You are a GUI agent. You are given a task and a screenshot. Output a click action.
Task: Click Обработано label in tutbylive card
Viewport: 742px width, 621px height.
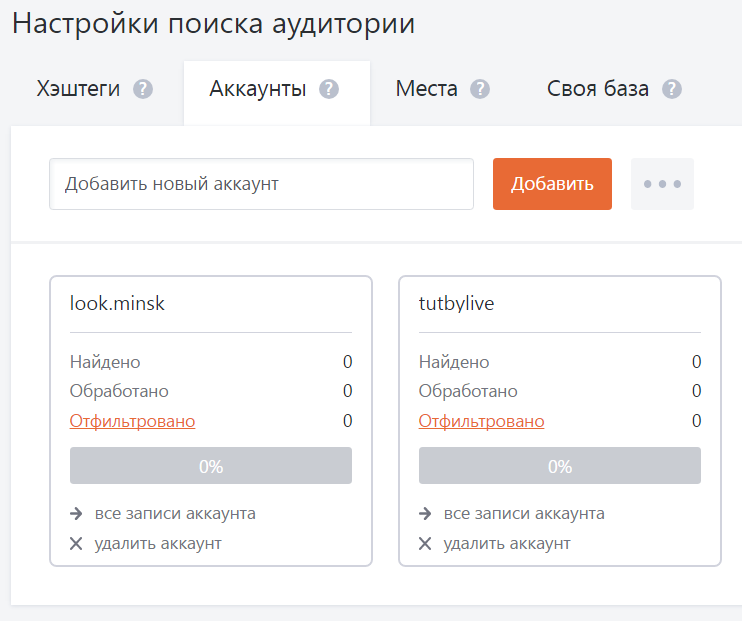coord(468,391)
